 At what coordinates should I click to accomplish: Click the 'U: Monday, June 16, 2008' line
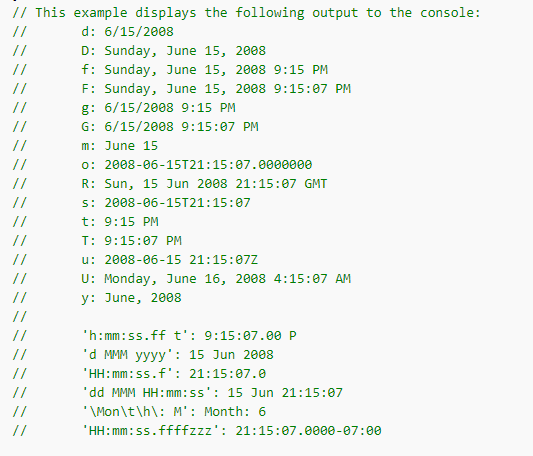(x=216, y=279)
